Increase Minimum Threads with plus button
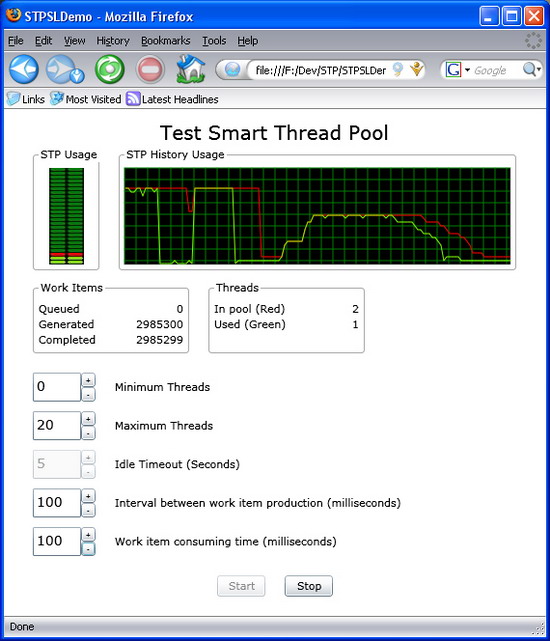Screen dimensions: 550x641 (x=88, y=380)
